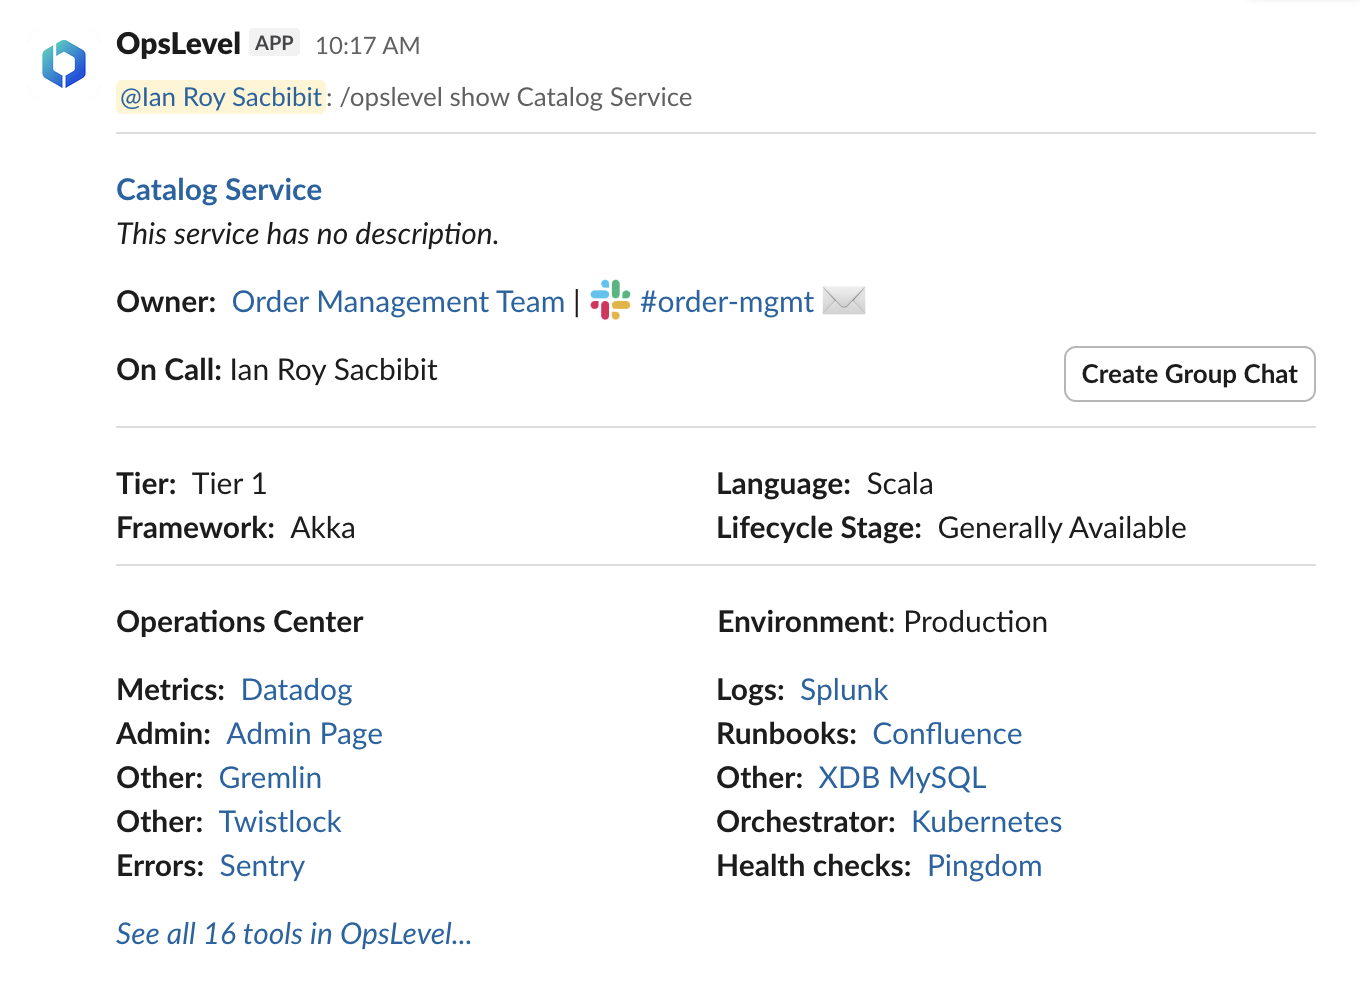This screenshot has width=1360, height=986.
Task: Open the Catalog Service title link
Action: tap(219, 189)
